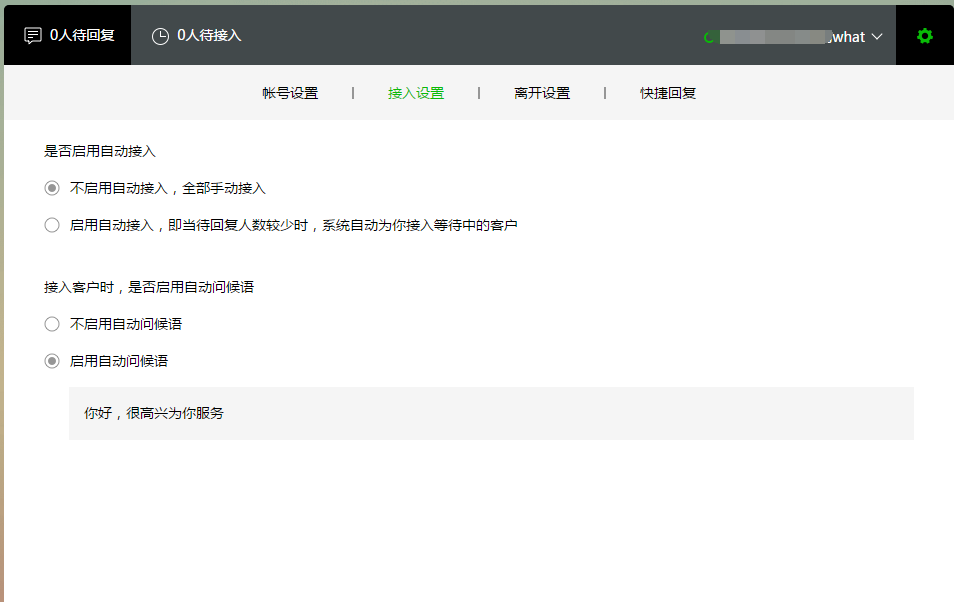Click the 不启用自动问候语 label text

click(x=126, y=324)
